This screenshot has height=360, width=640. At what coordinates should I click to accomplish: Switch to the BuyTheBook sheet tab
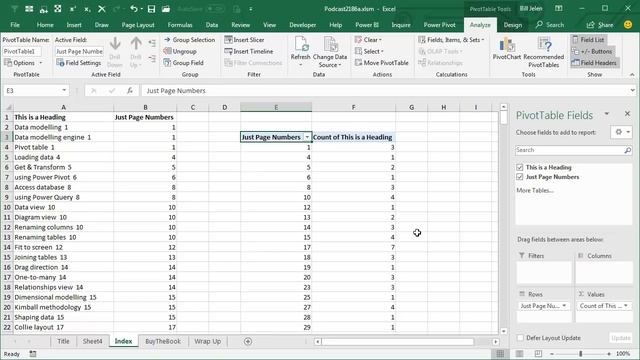pos(162,341)
